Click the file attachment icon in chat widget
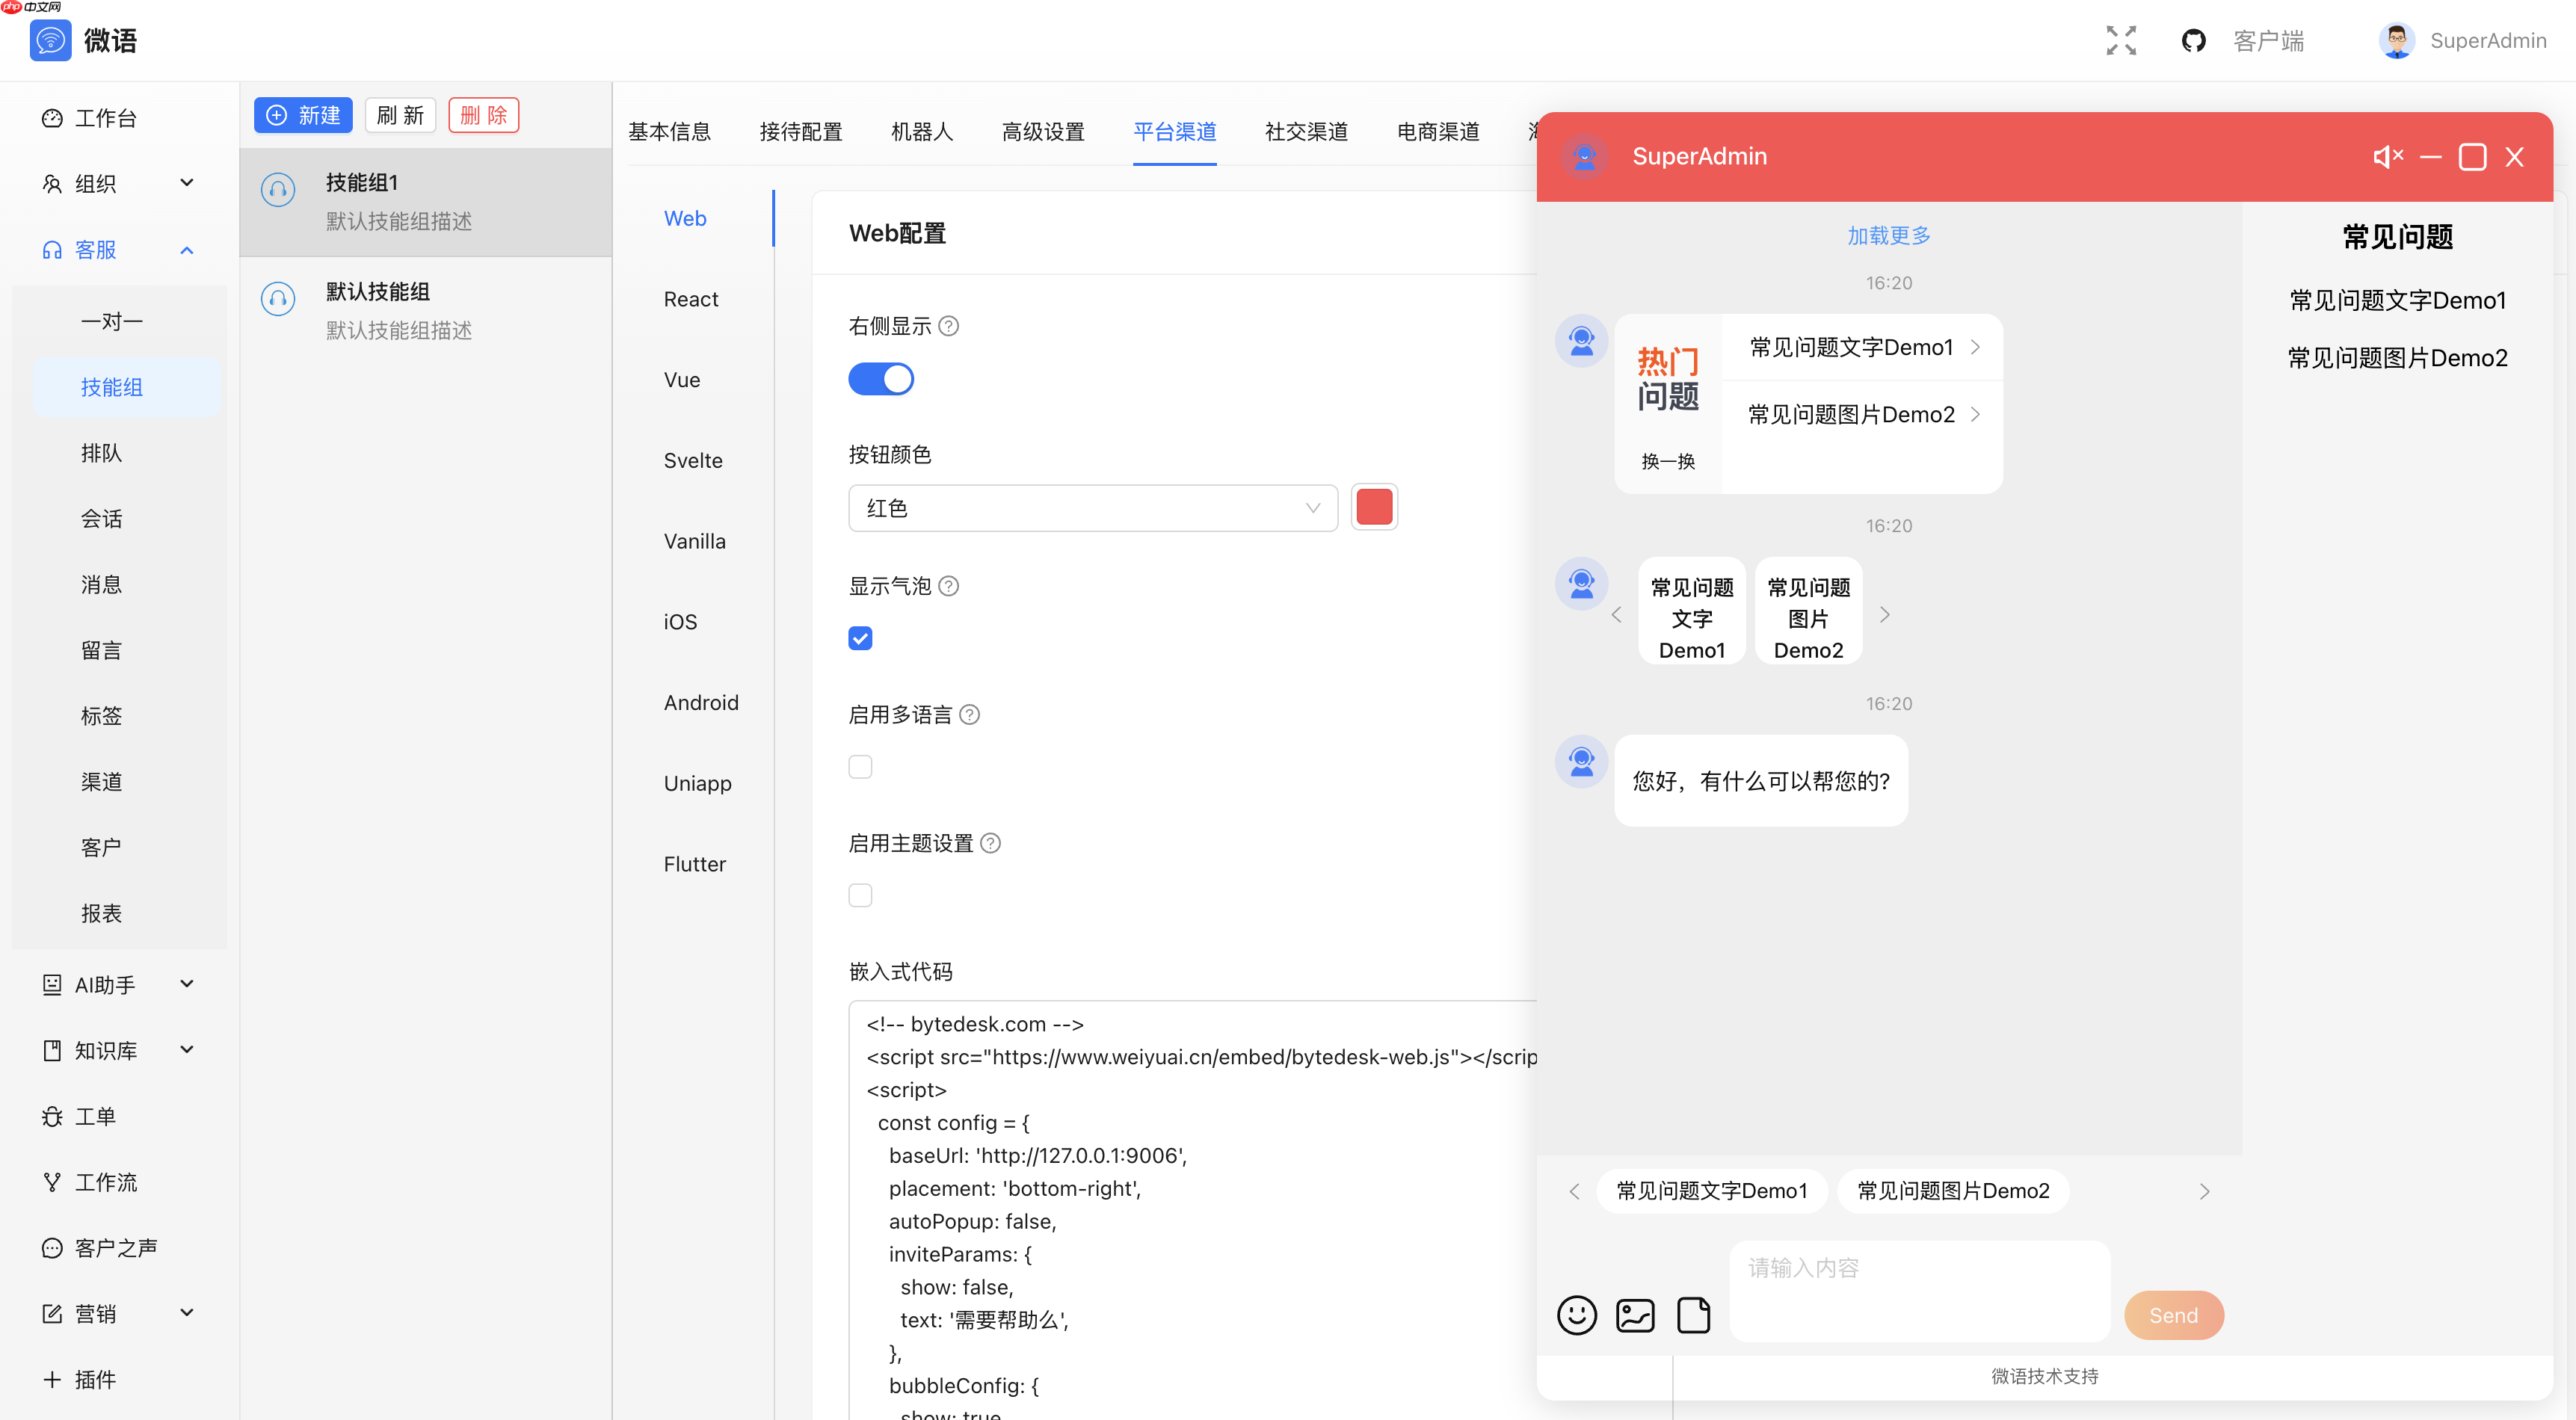Viewport: 2576px width, 1420px height. (x=1693, y=1315)
